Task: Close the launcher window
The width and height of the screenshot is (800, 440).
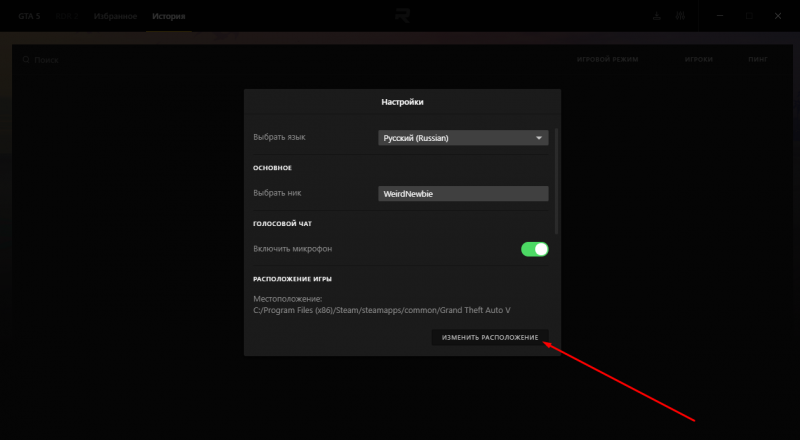Action: pos(776,17)
